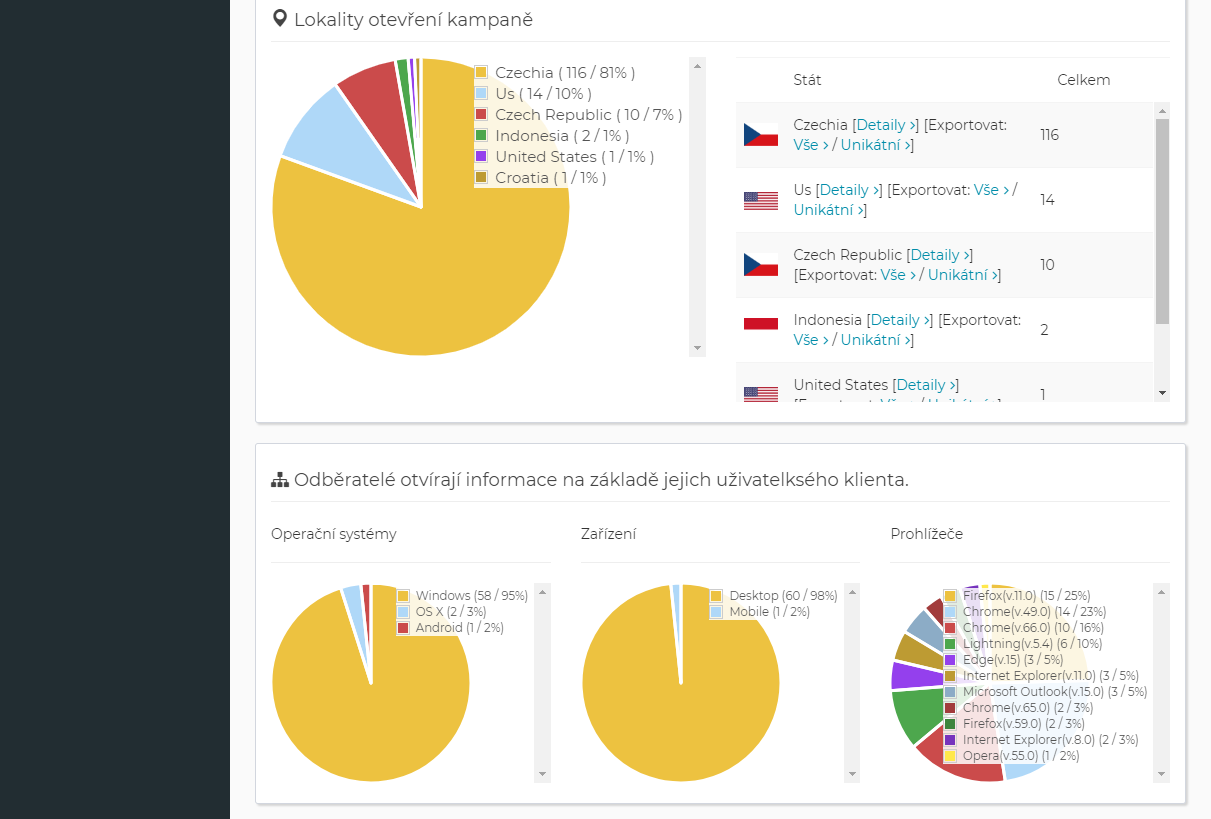The height and width of the screenshot is (819, 1211).
Task: Click the sitemap icon beside Odběratelé heading
Action: 280,480
